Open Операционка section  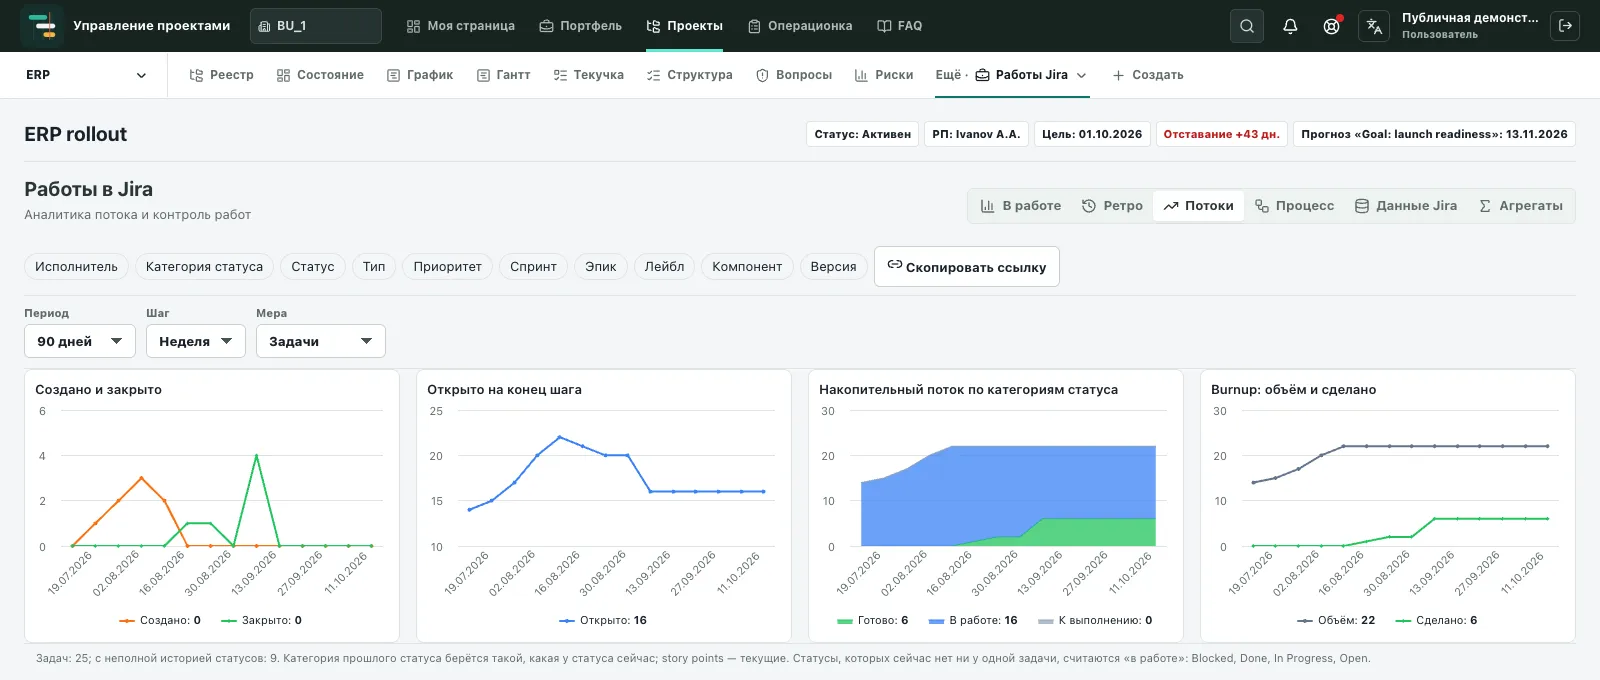800,26
